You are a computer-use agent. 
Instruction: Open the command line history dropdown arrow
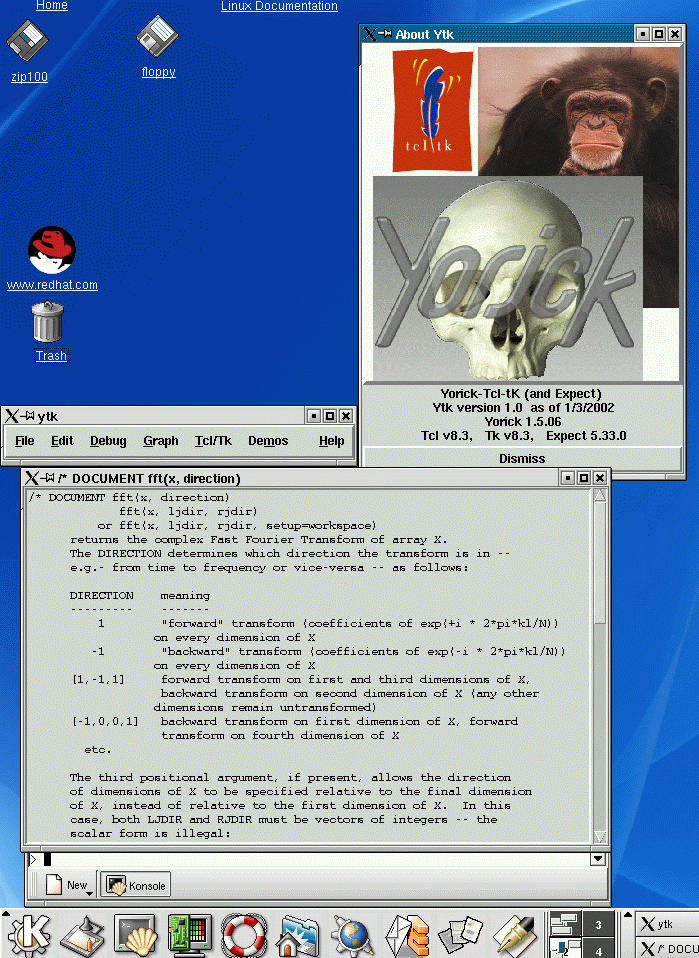(x=598, y=858)
